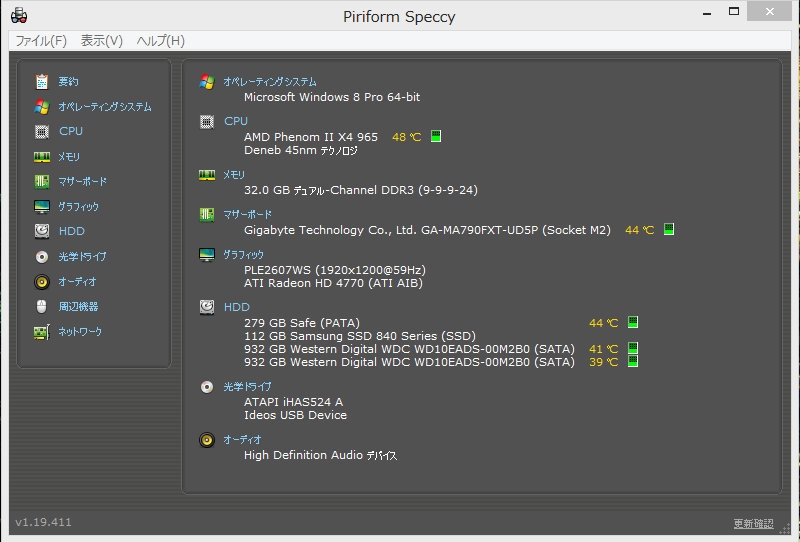Click the motherboard 44 ℃ temperature indicator
800x542 pixels.
(669, 230)
